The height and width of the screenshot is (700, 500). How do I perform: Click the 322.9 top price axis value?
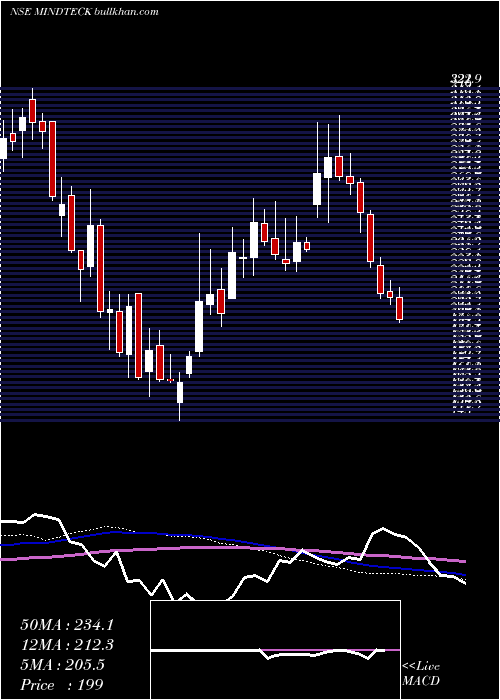tap(466, 79)
